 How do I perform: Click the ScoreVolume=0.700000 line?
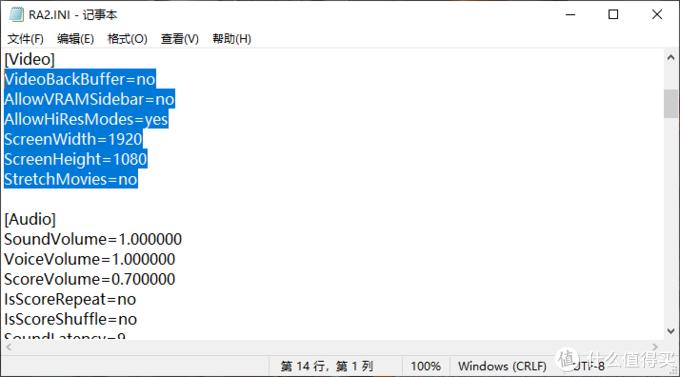tap(89, 279)
